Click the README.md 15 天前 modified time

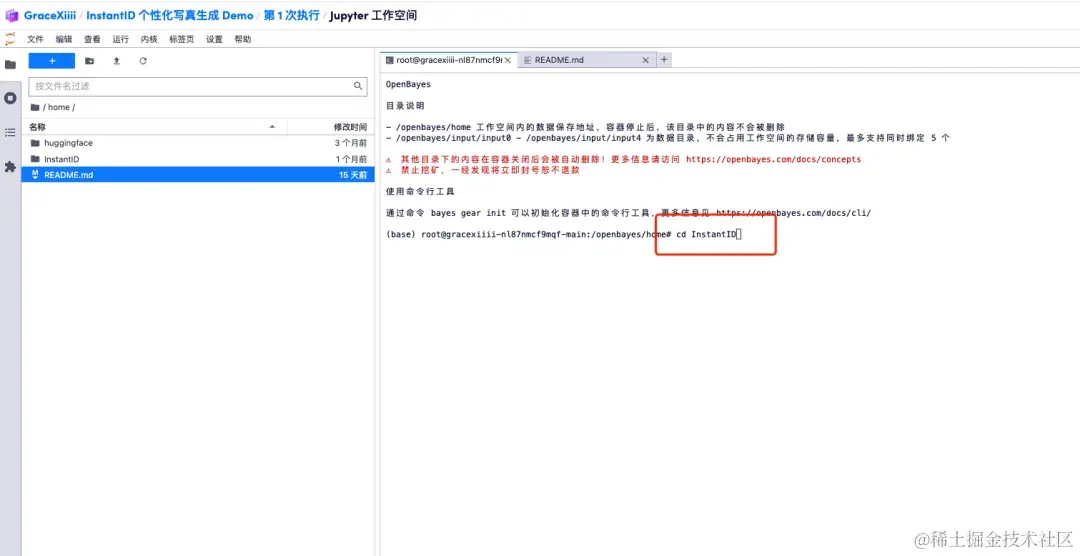point(353,175)
